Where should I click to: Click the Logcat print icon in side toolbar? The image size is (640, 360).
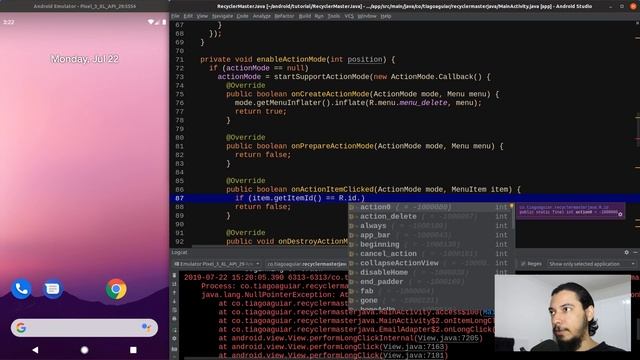(x=174, y=319)
